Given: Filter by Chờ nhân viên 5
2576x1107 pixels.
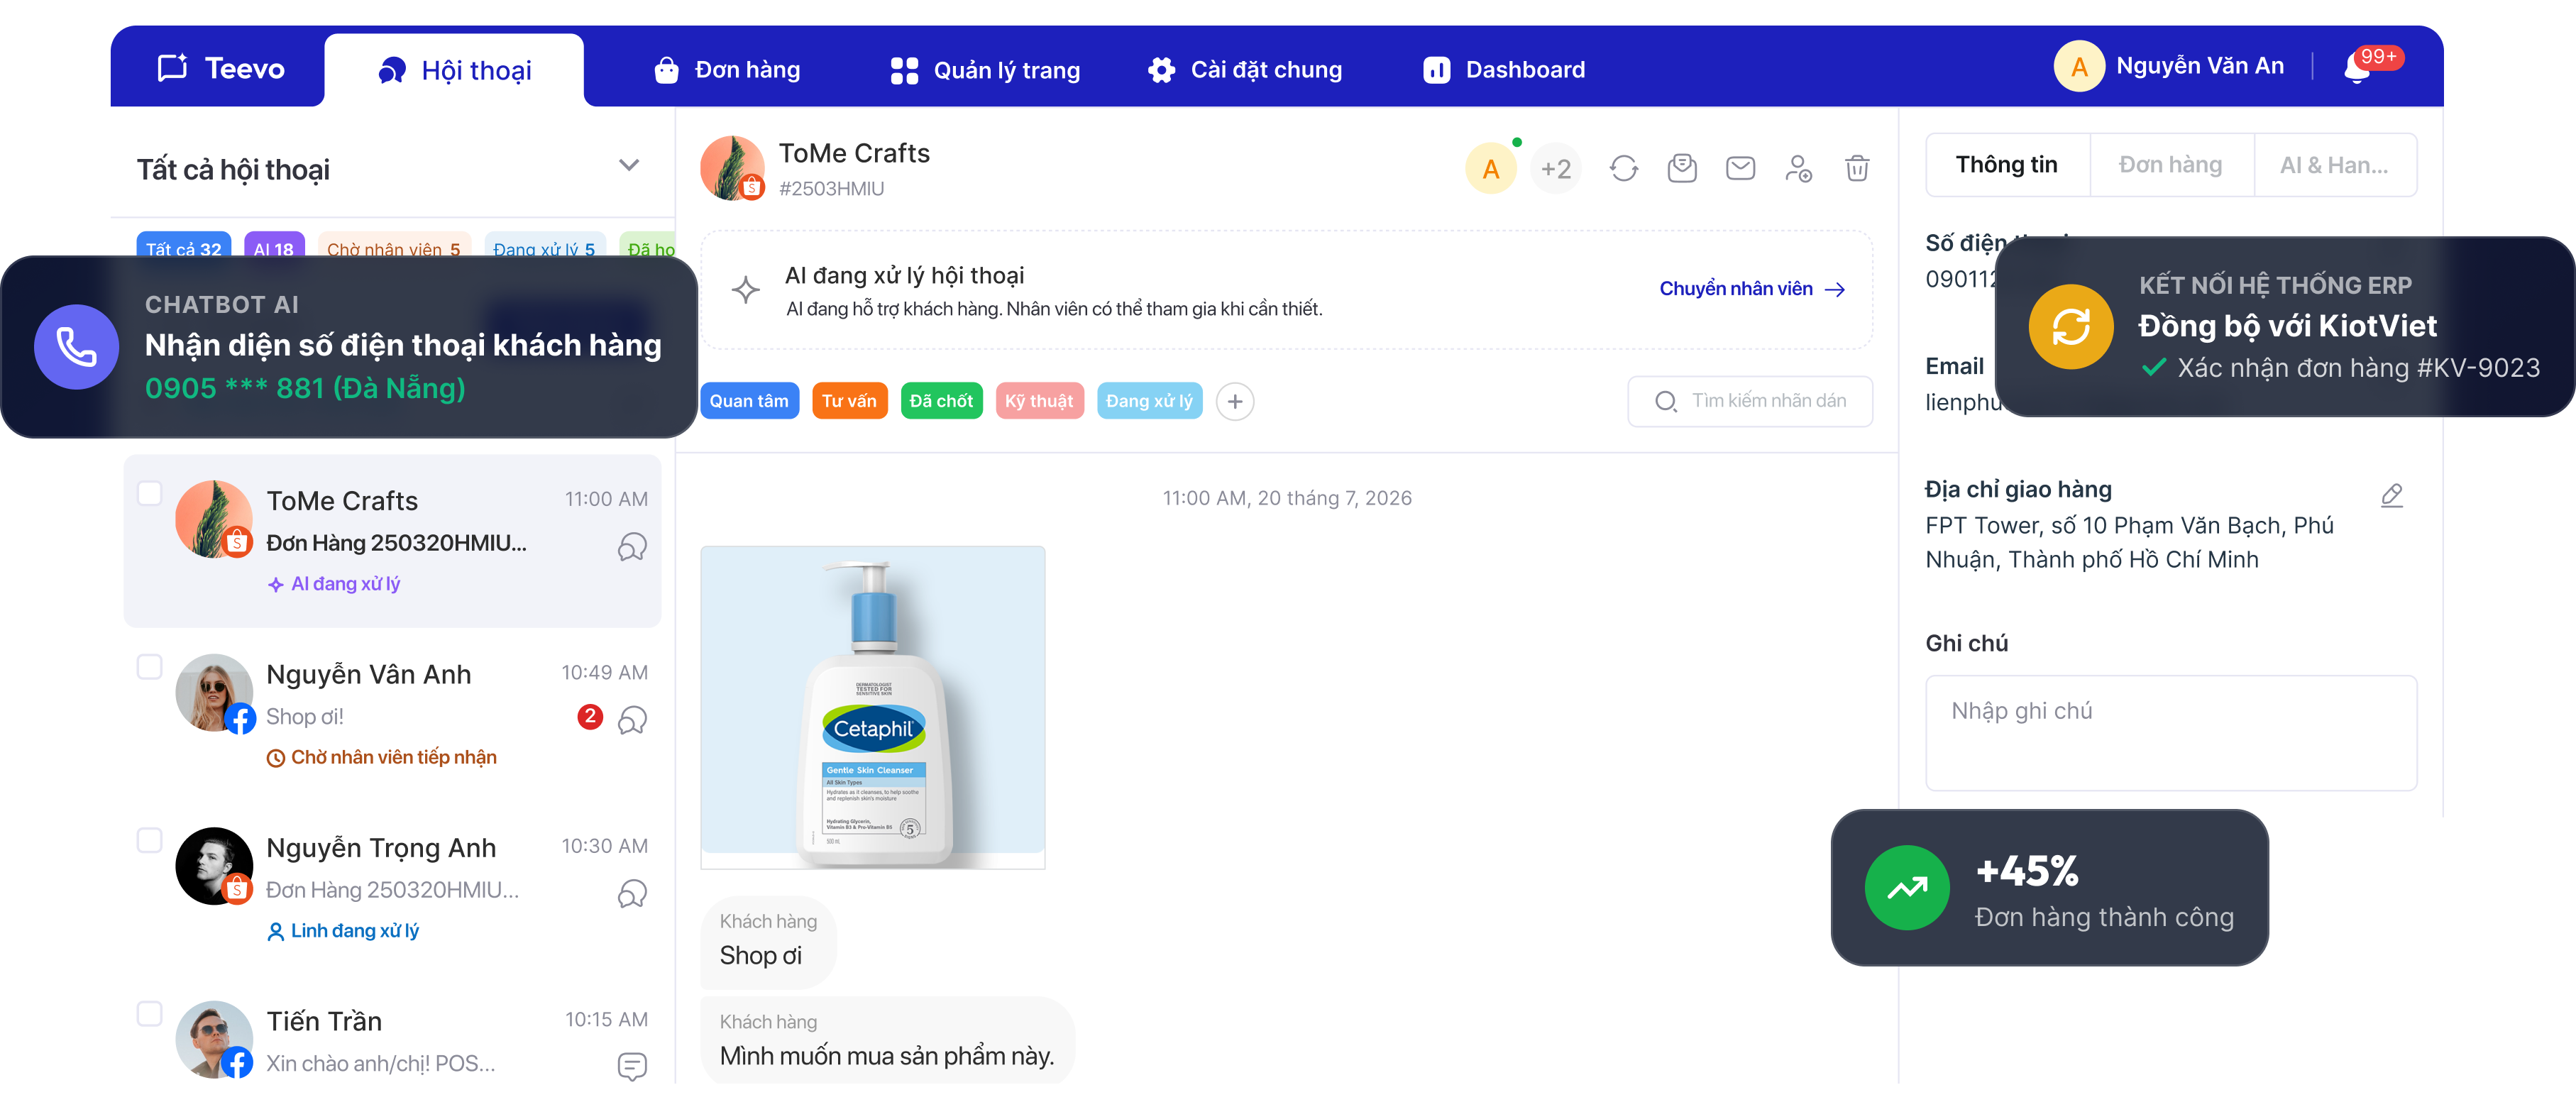Looking at the screenshot, I should pos(393,248).
